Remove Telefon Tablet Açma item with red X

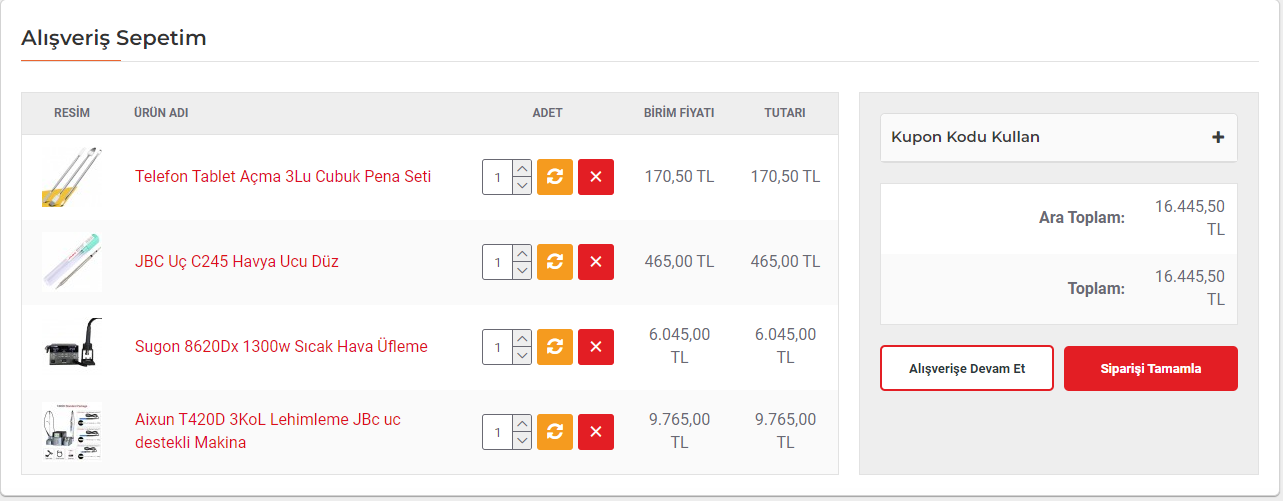[x=596, y=177]
